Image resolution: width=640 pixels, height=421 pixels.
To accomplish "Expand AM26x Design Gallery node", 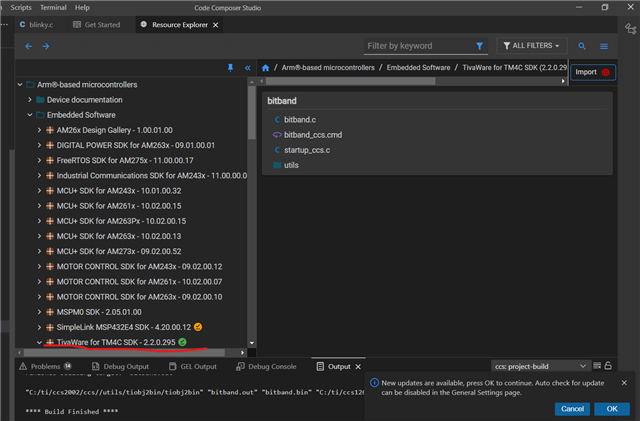I will click(x=39, y=130).
